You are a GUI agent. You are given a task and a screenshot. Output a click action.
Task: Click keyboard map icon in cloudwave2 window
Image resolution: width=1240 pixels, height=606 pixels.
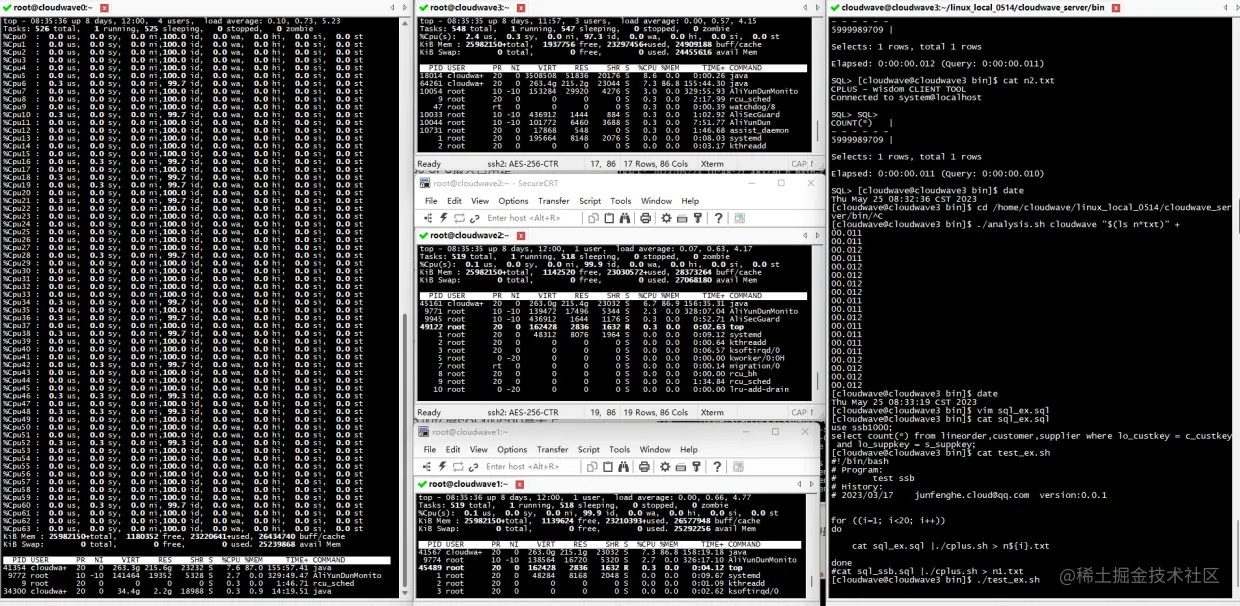tap(682, 218)
